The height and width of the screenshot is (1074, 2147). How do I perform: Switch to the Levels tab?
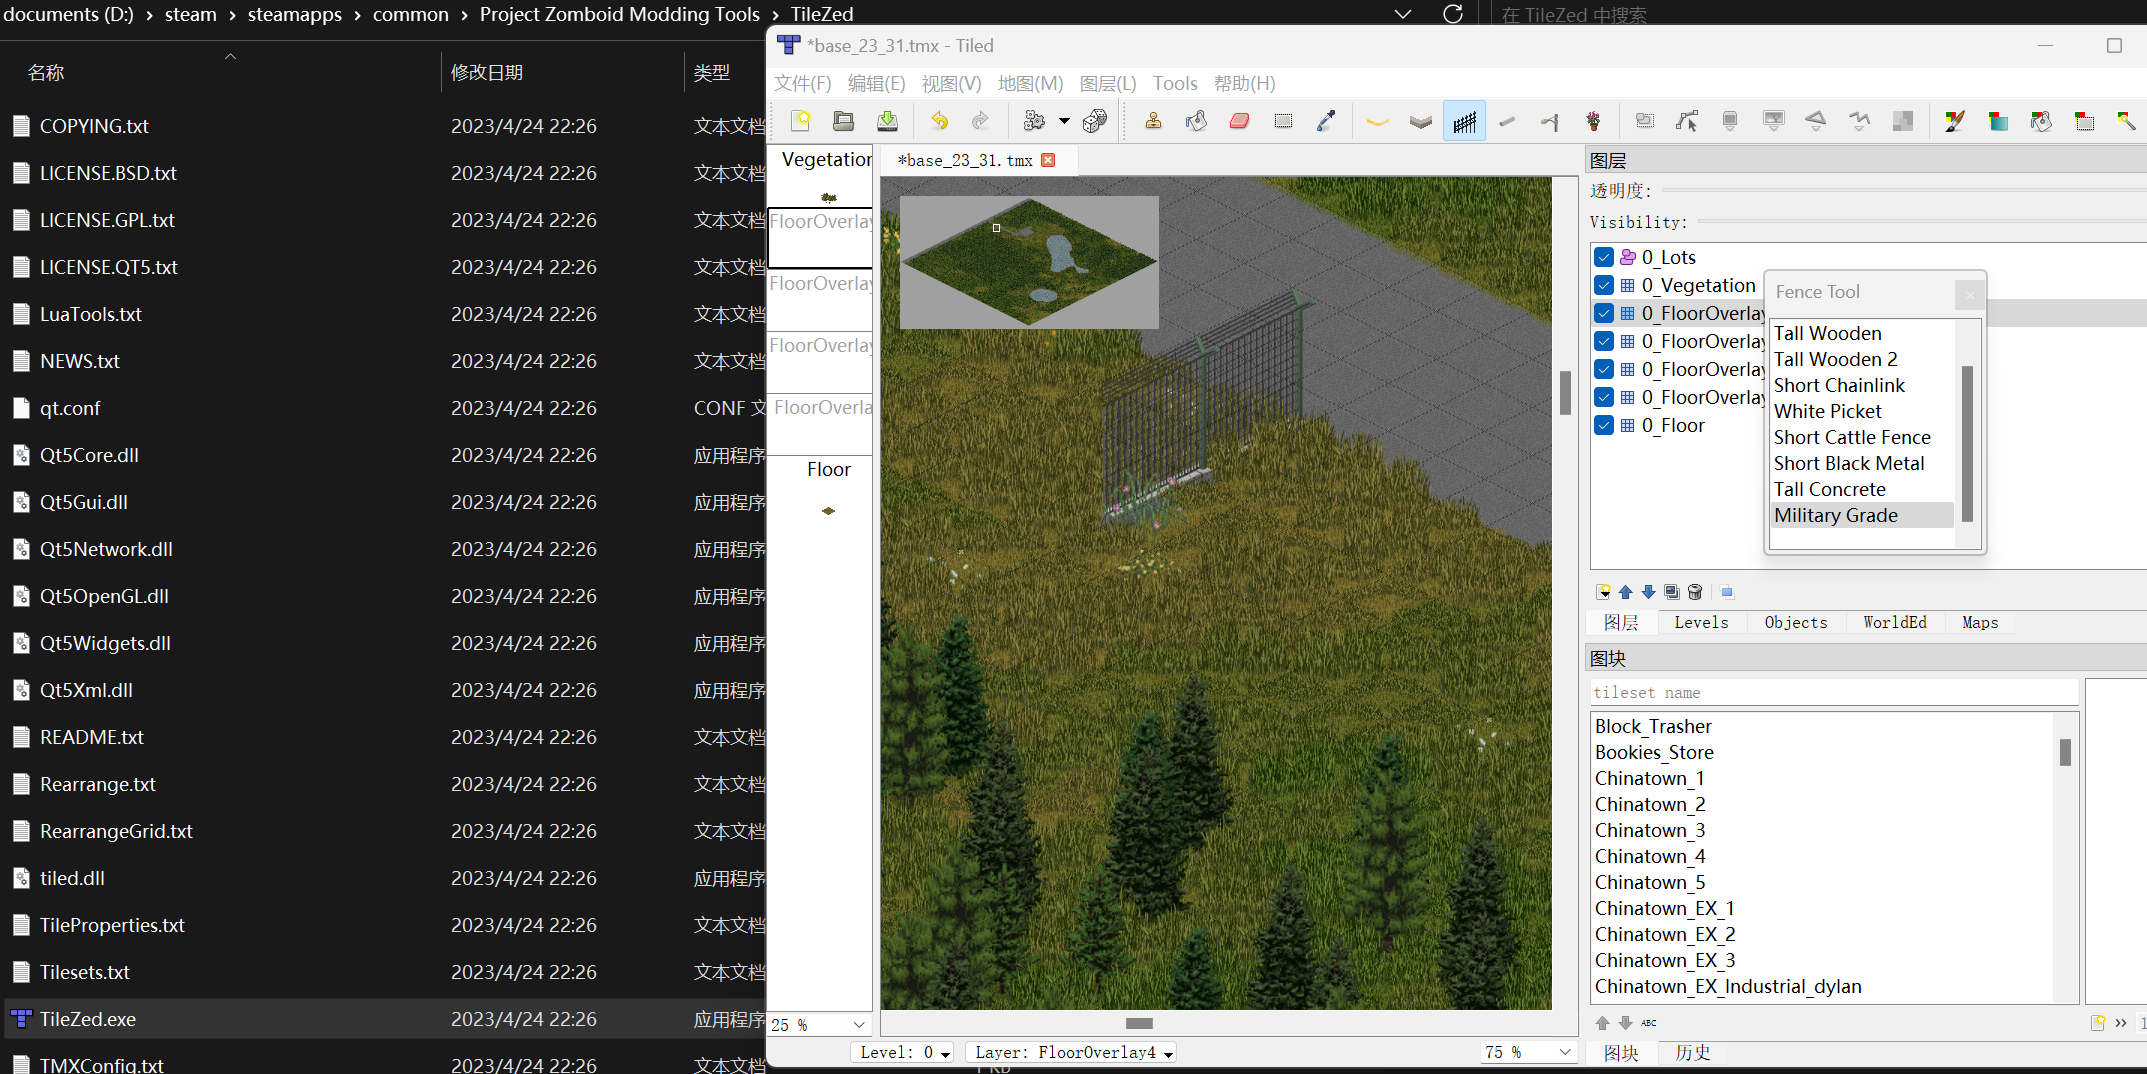pos(1701,622)
